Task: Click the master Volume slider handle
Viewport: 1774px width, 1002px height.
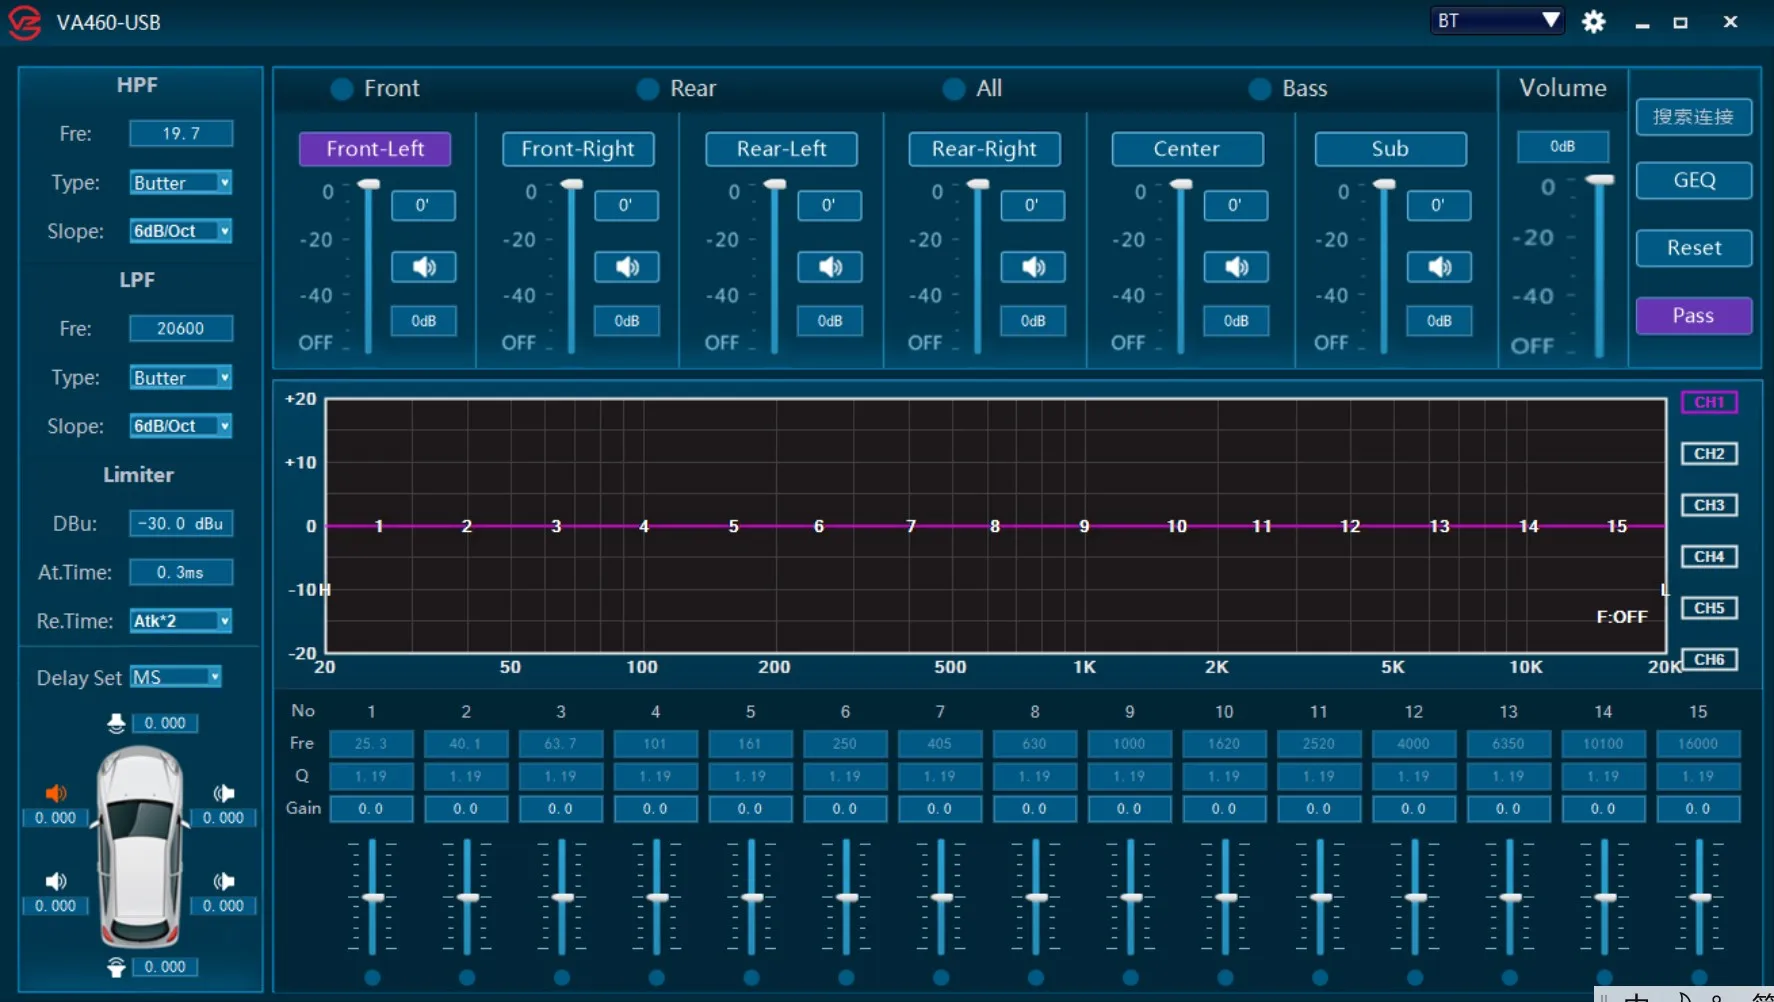Action: pyautogui.click(x=1600, y=180)
